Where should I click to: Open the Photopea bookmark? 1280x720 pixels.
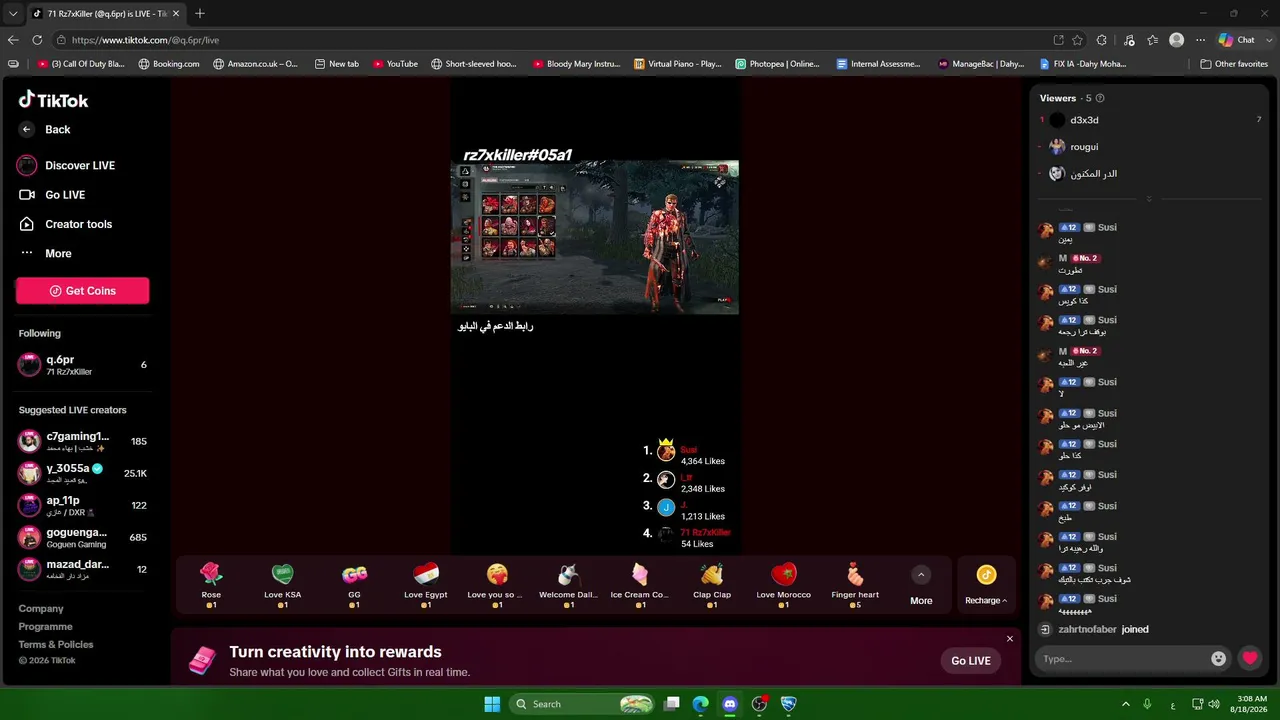point(777,64)
